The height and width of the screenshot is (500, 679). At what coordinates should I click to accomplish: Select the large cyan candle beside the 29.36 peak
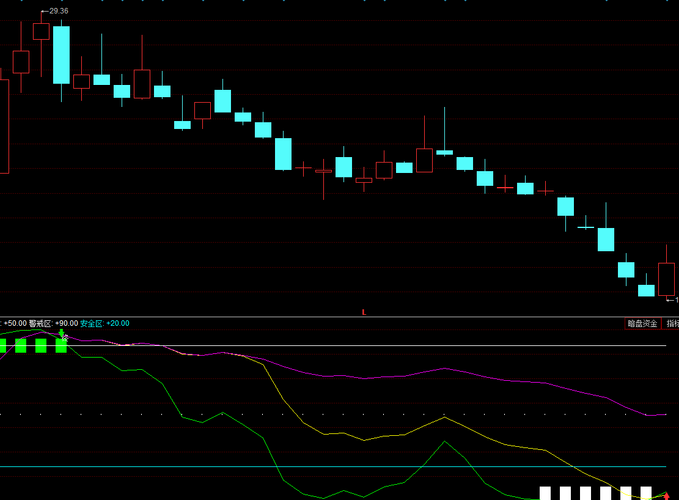62,54
